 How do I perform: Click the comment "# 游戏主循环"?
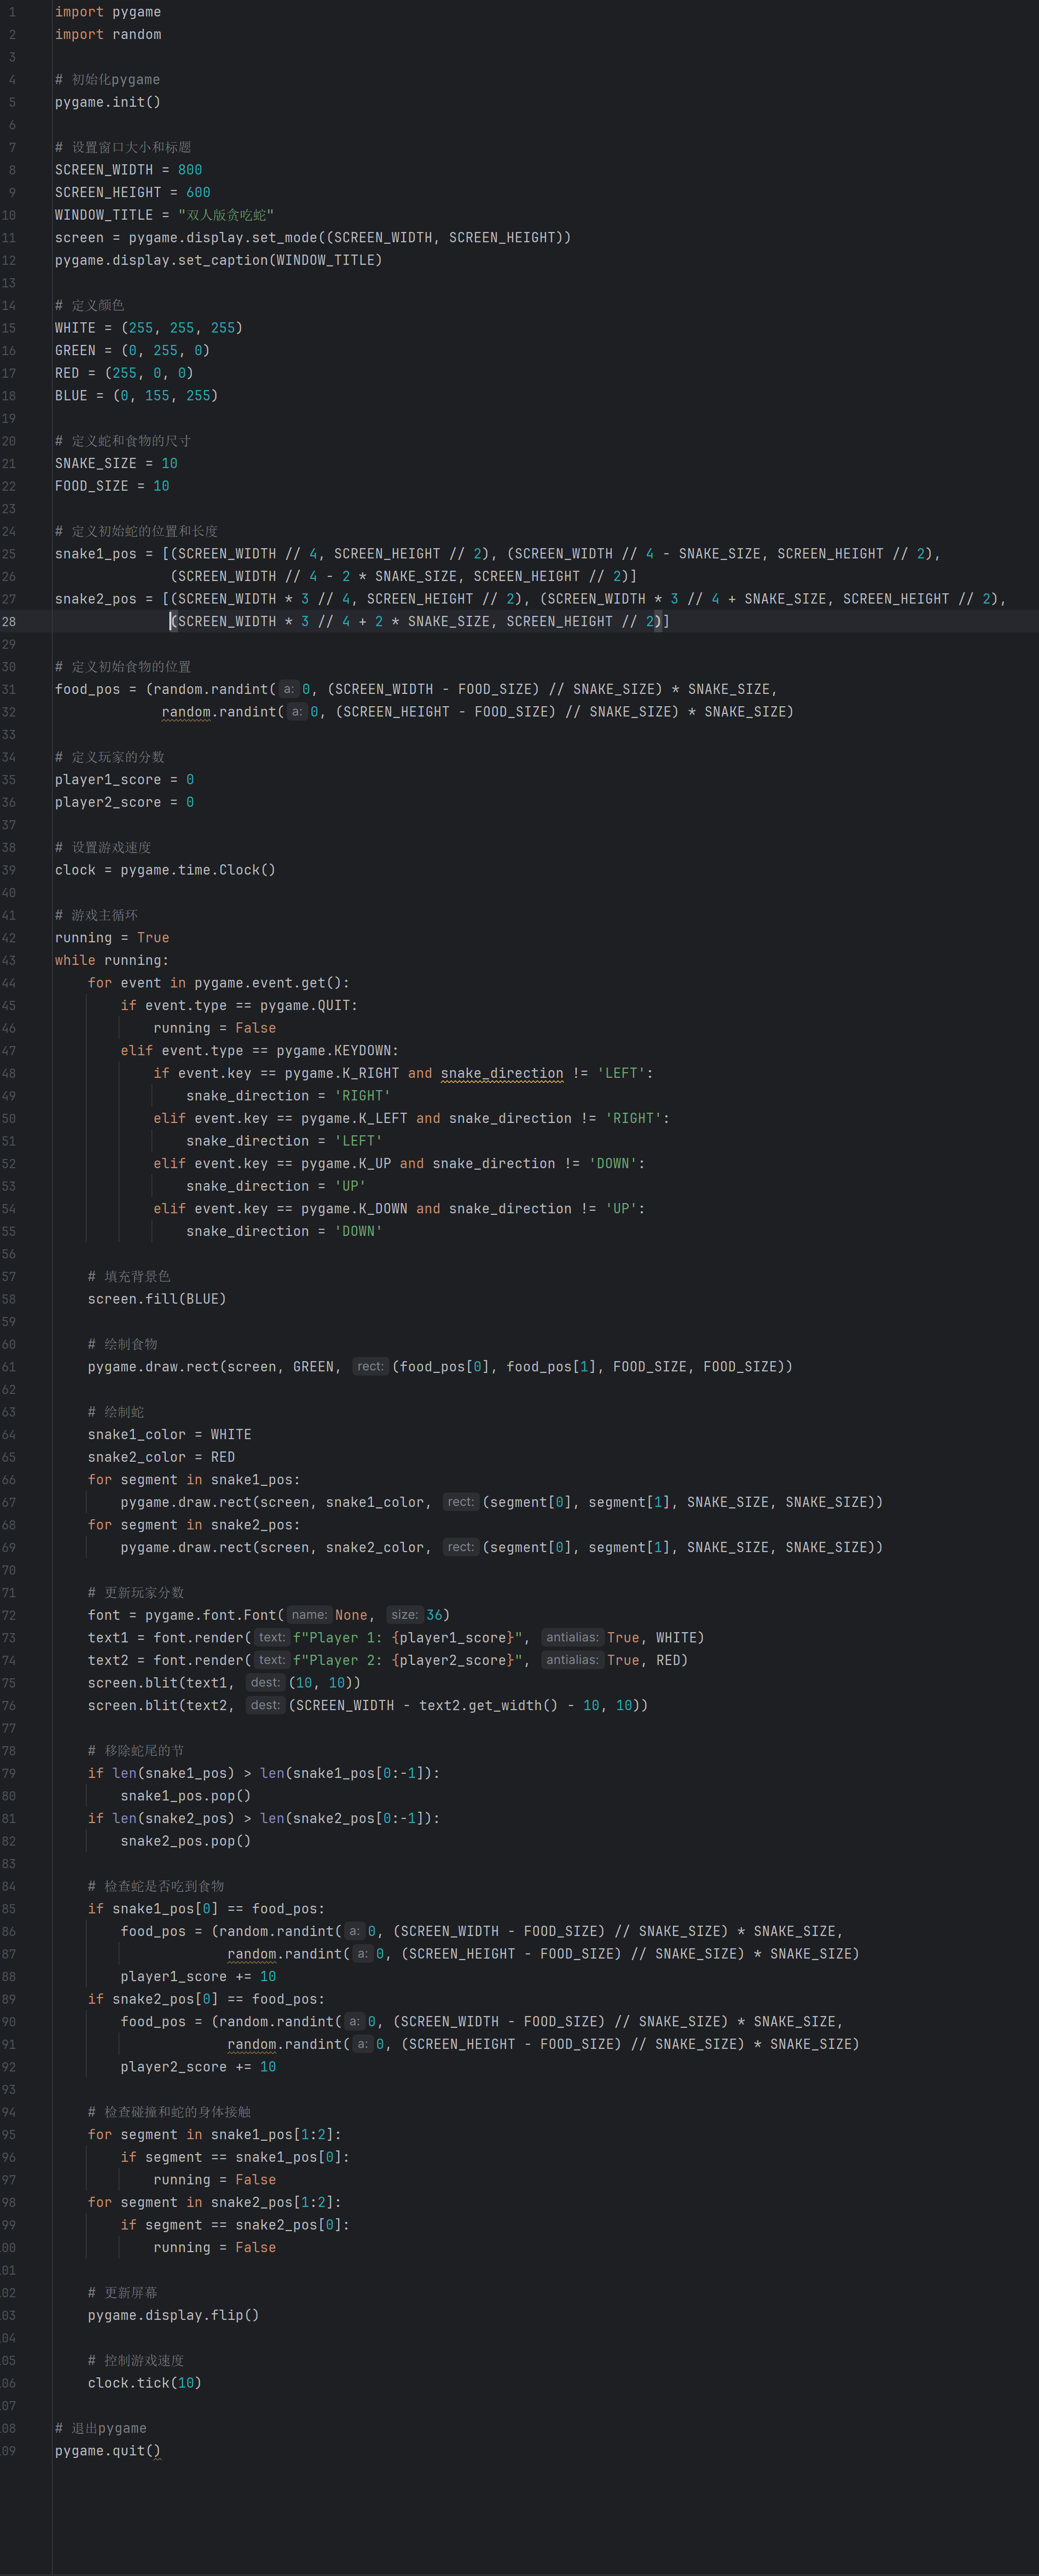tap(96, 916)
